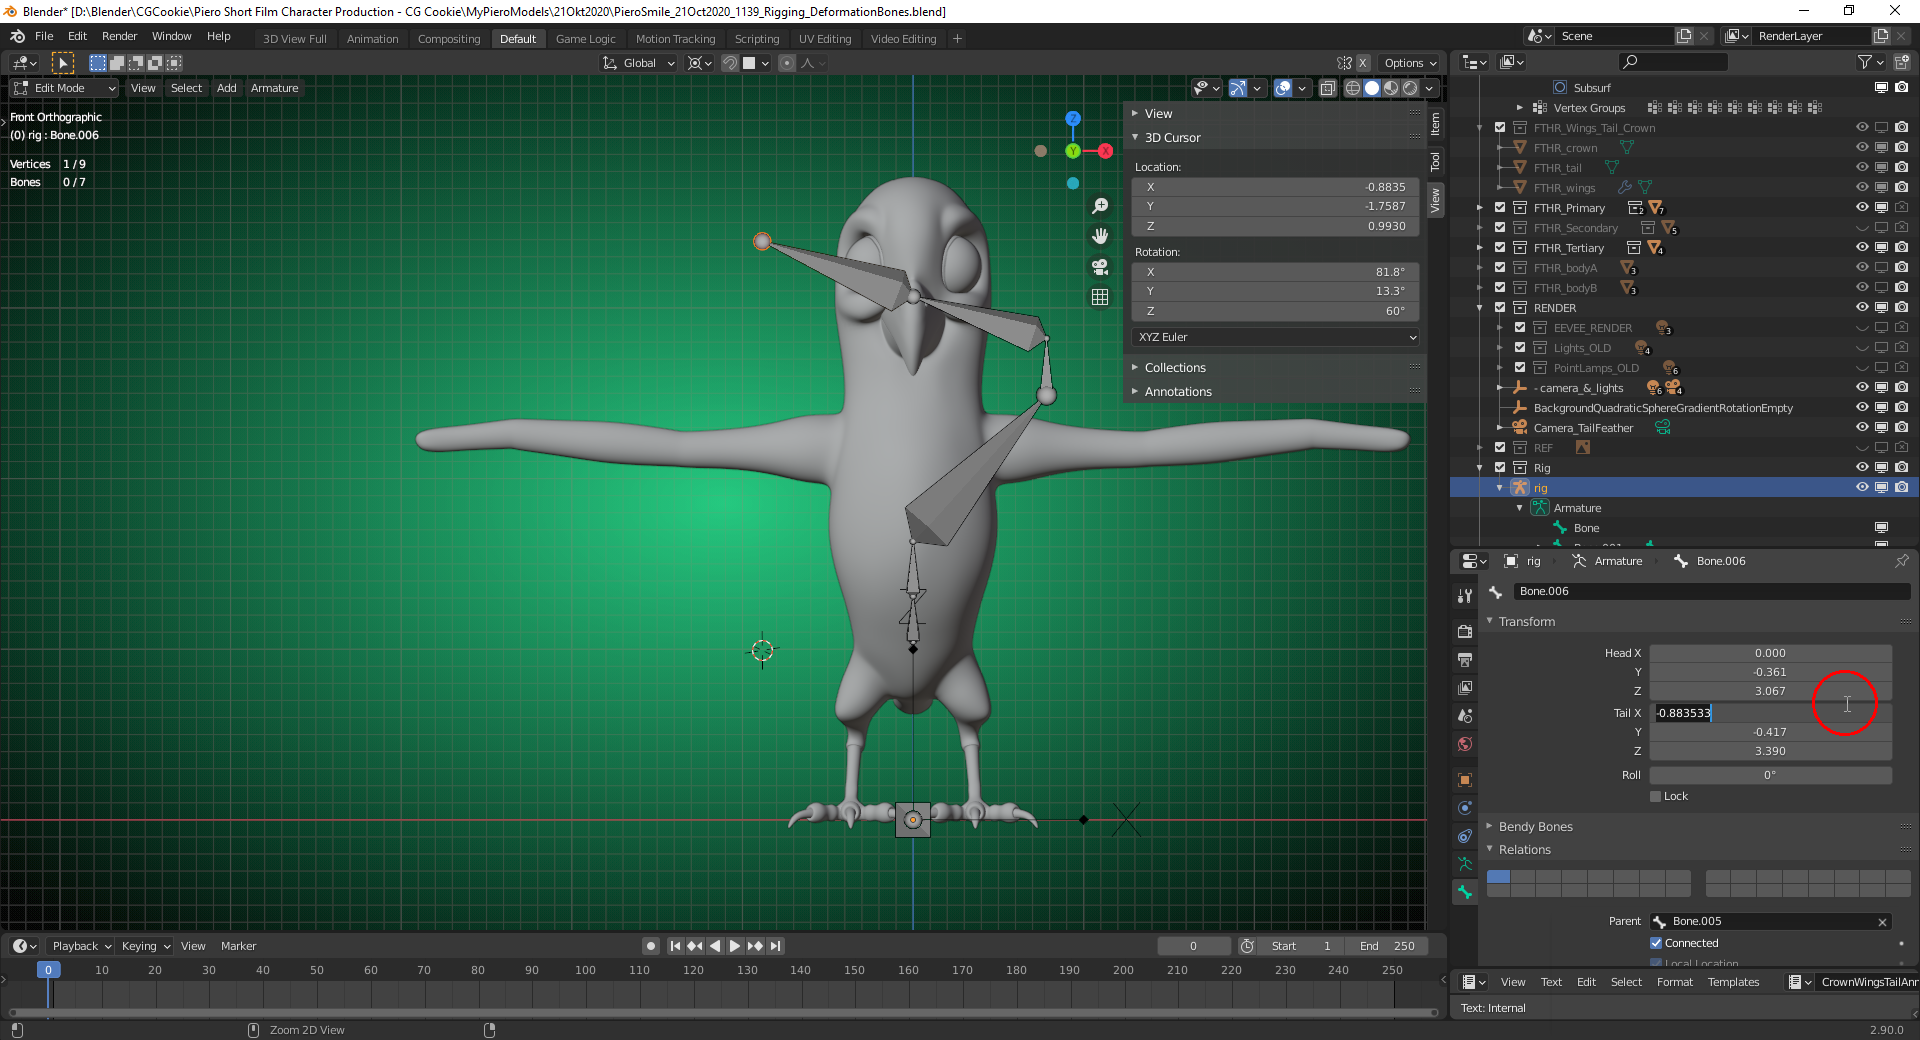Open the Armature menu in viewport header
Viewport: 1920px width, 1040px height.
(274, 88)
